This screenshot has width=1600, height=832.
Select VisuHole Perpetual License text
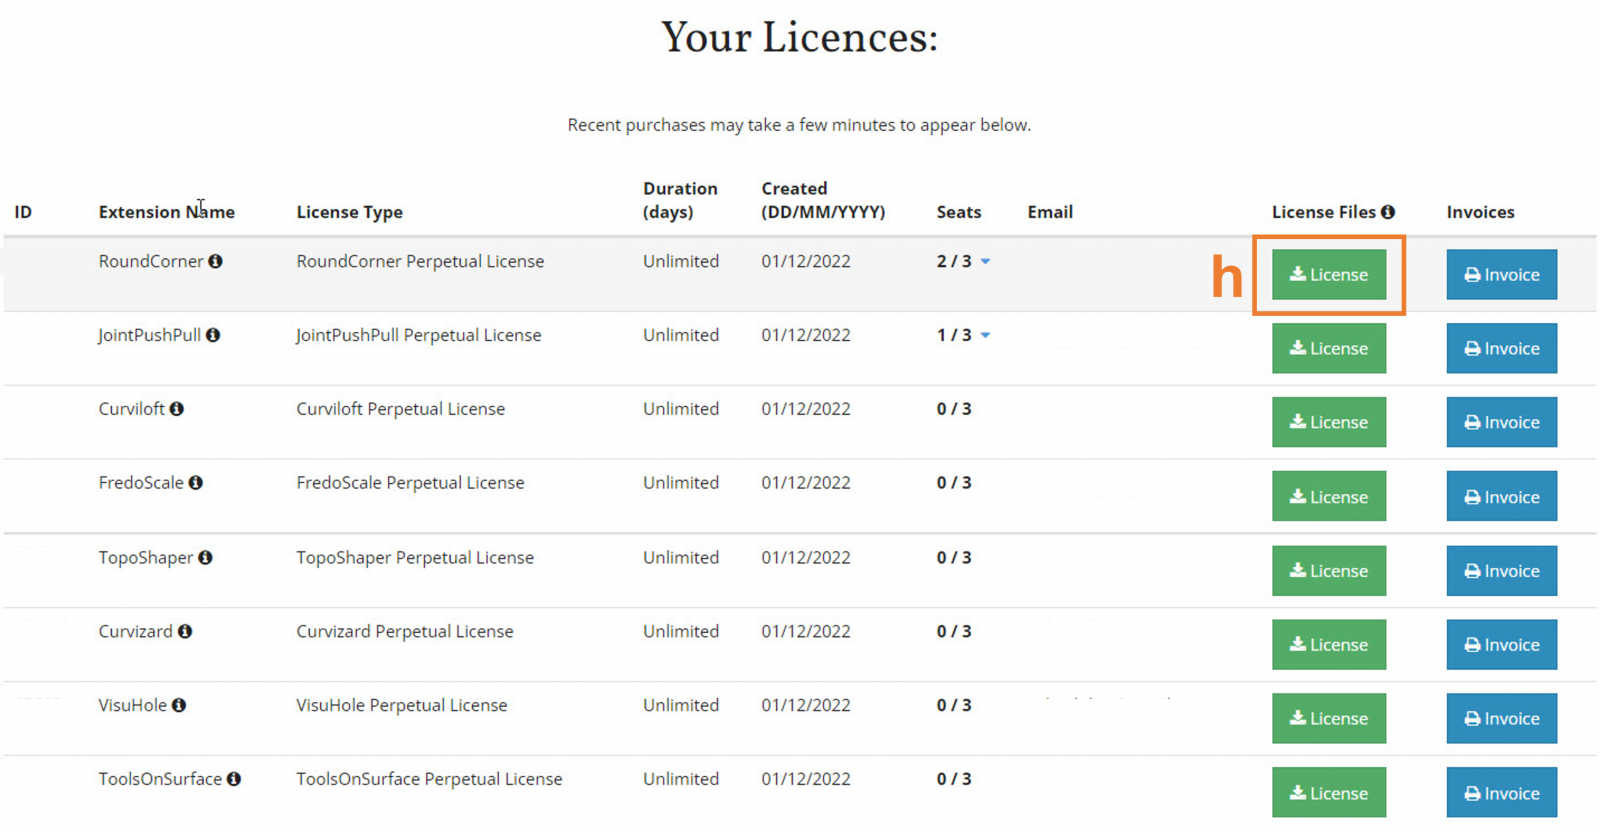coord(401,706)
